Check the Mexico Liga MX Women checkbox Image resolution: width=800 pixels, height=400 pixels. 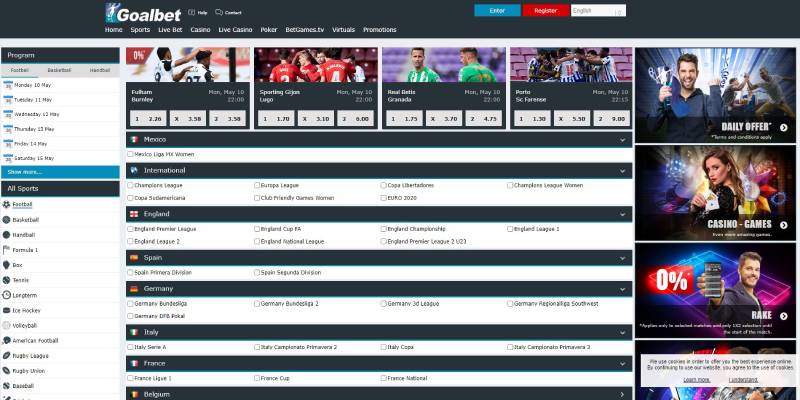point(130,154)
